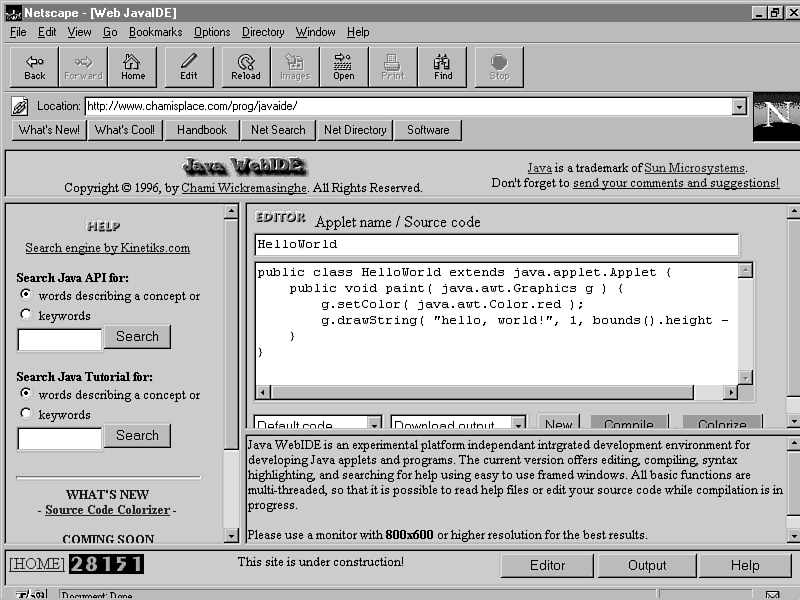Open the 'Default code' dropdown
The height and width of the screenshot is (600, 800).
[x=373, y=425]
